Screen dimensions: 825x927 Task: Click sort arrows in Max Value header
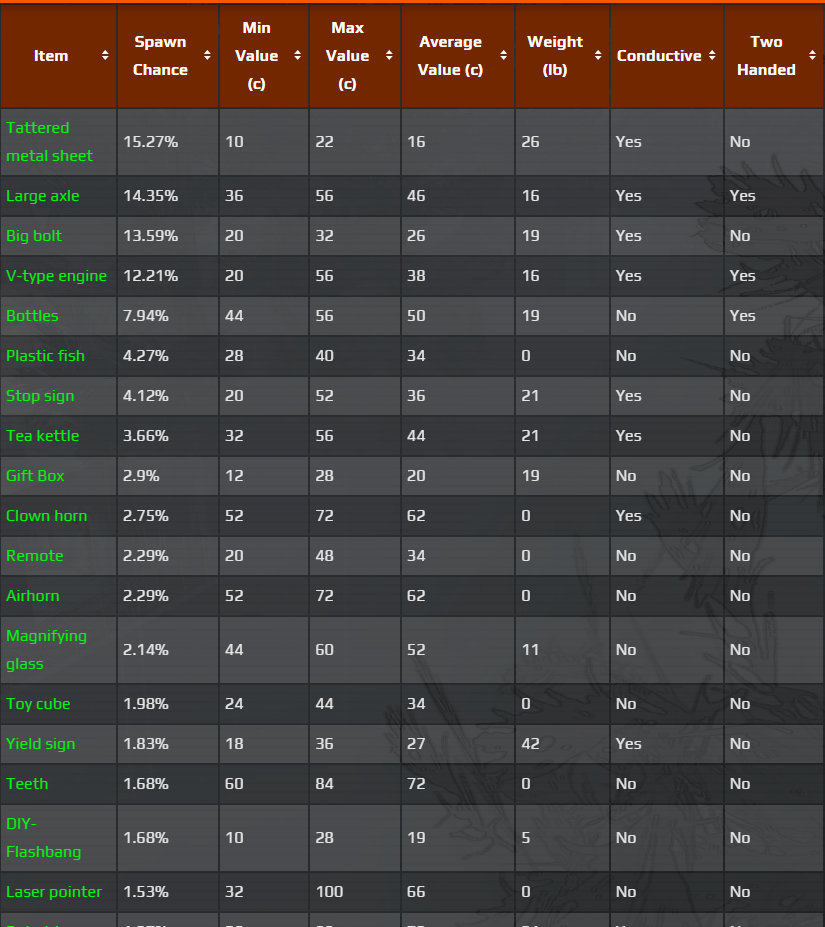point(389,56)
